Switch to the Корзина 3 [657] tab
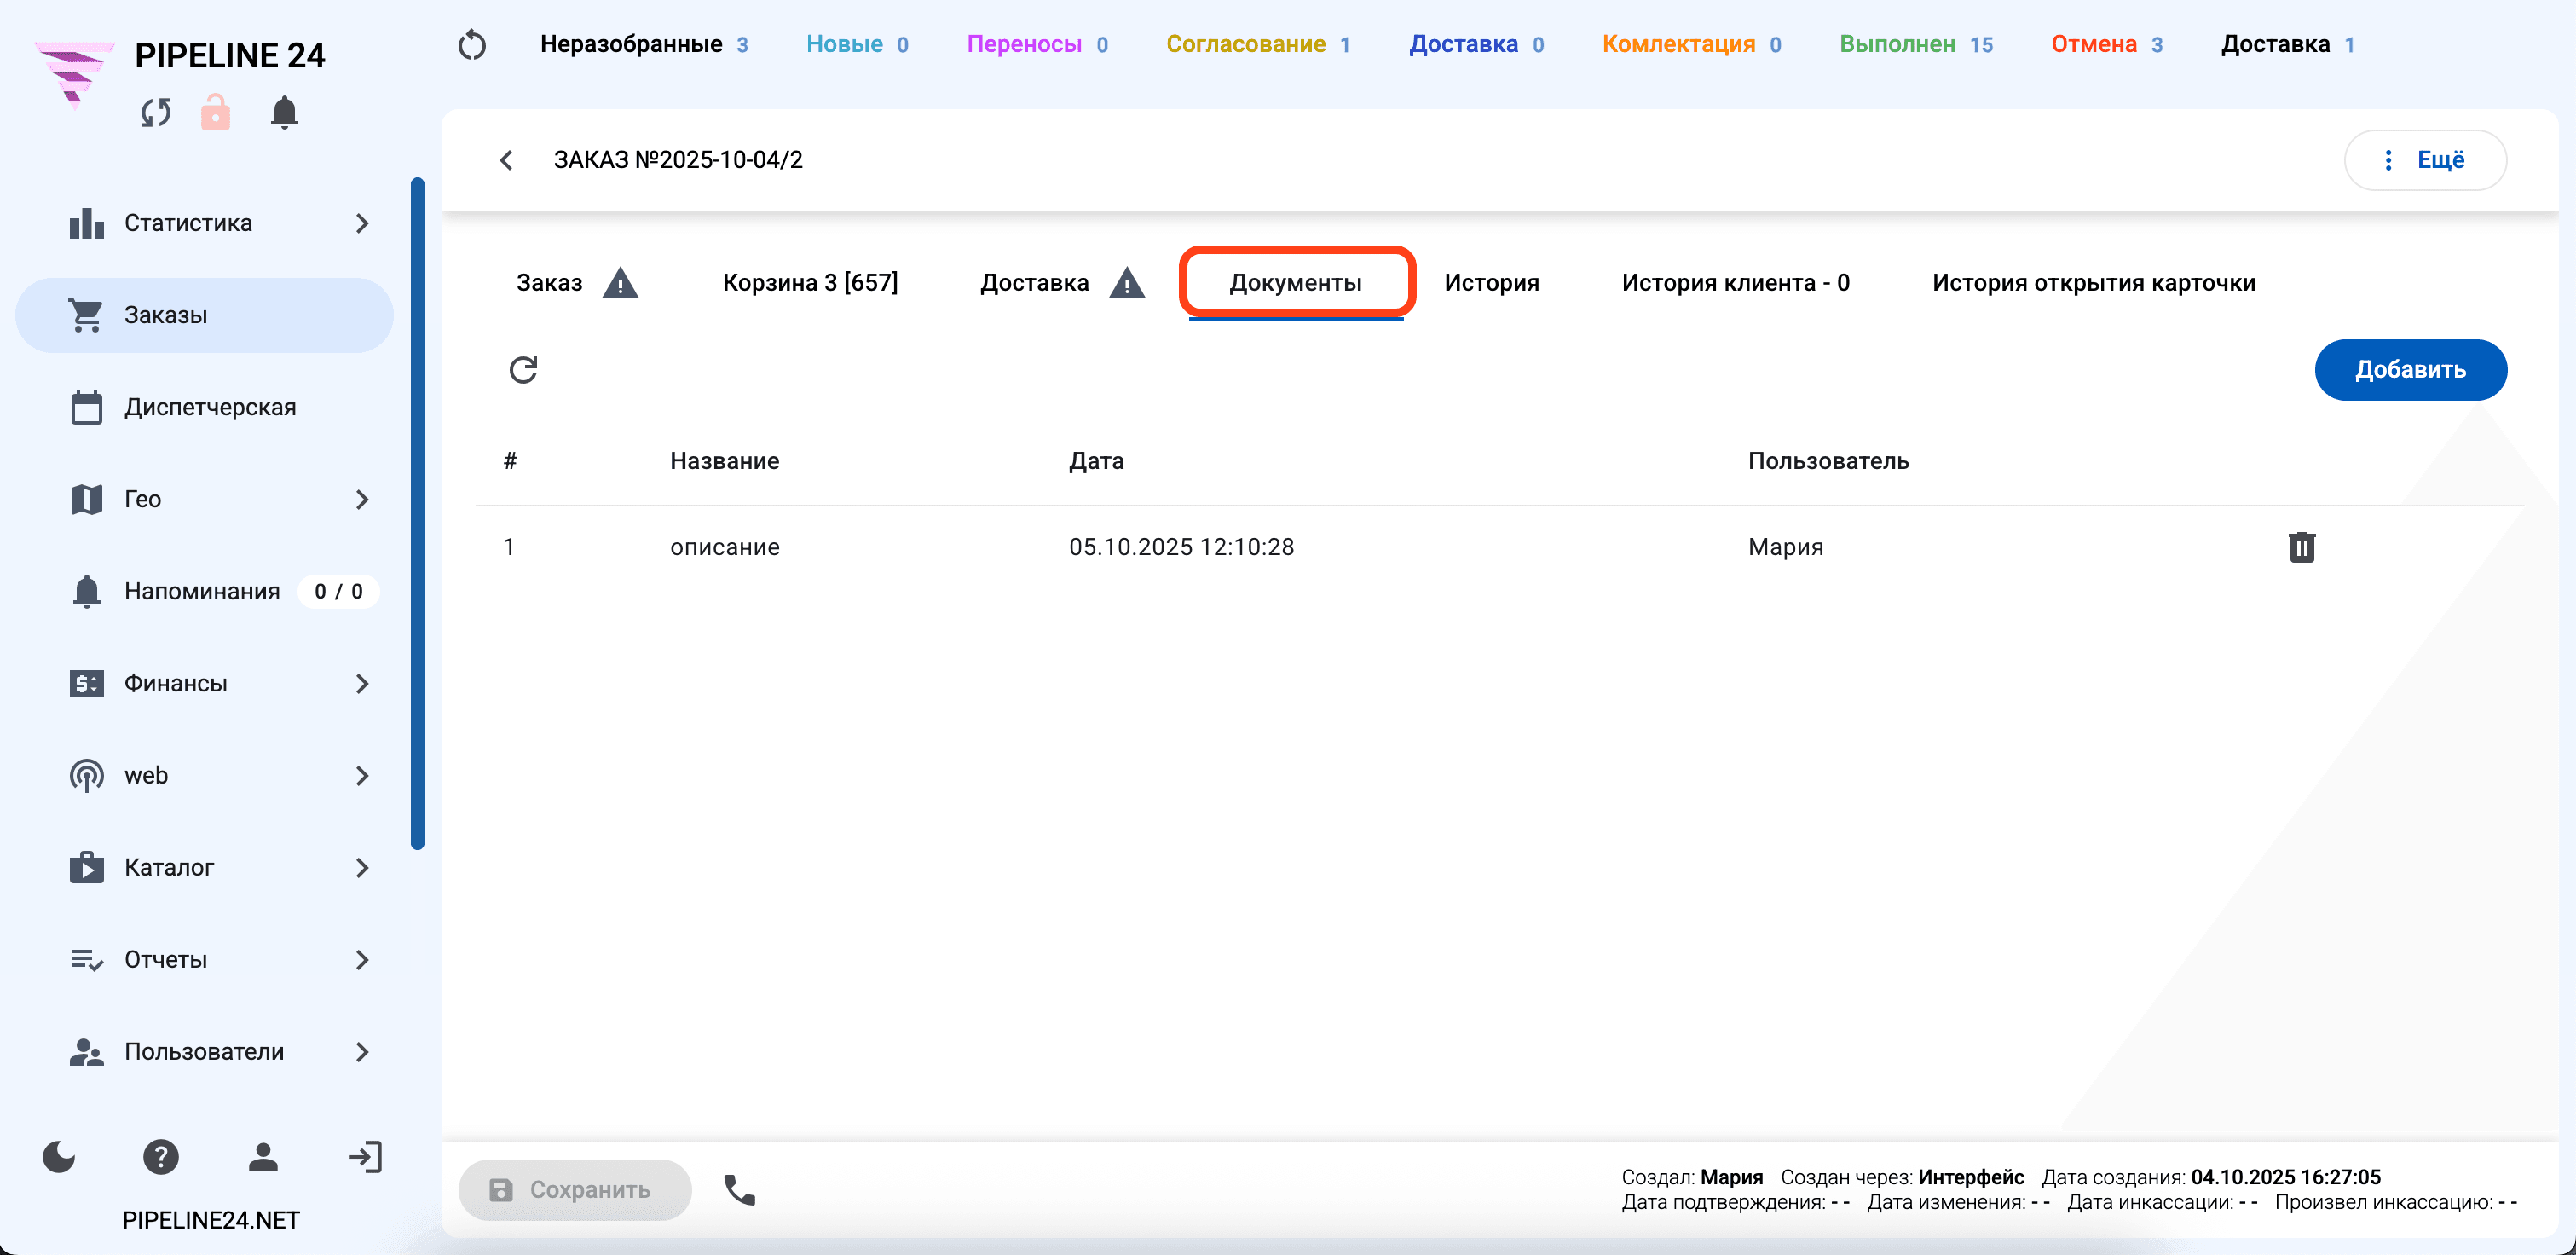 click(x=810, y=283)
